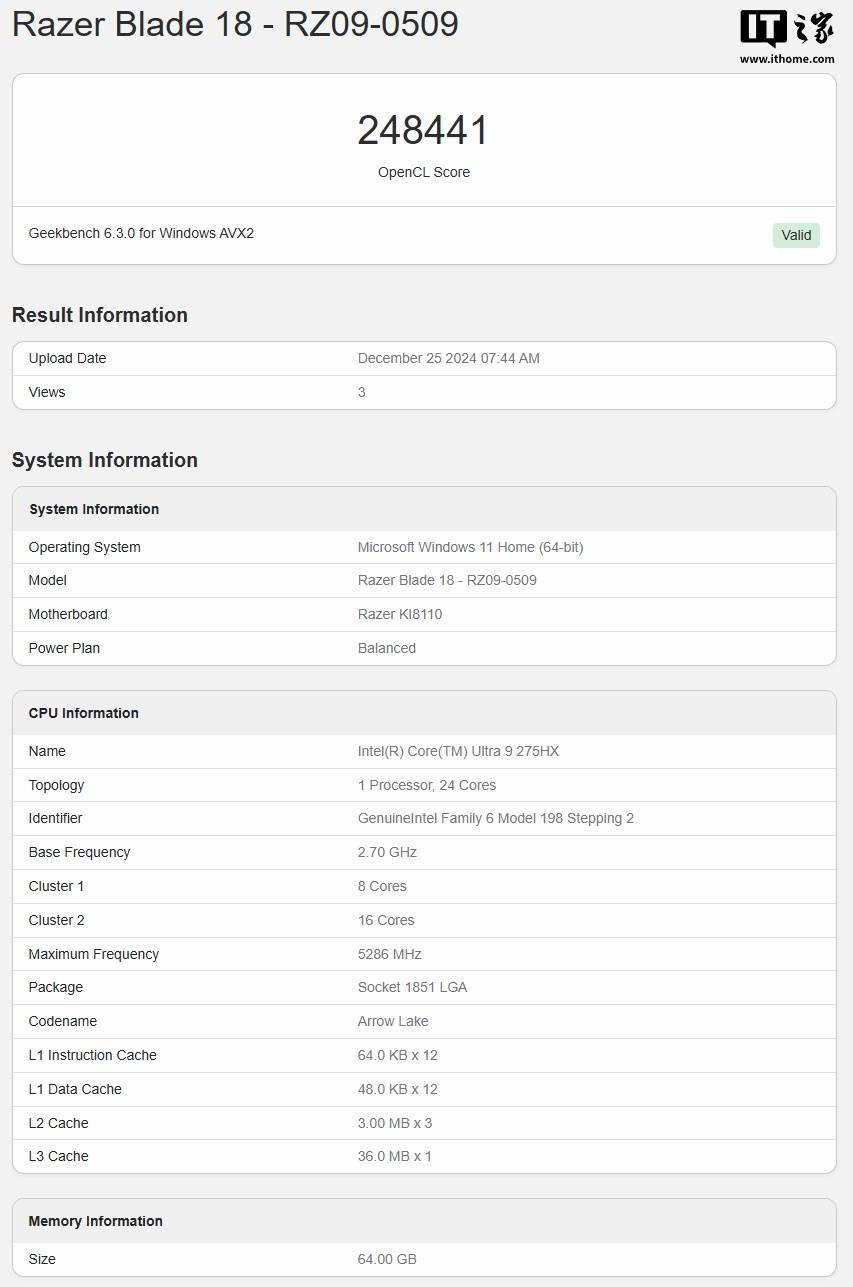Select the L2 cache value "3.00 MB x 3"
853x1287 pixels.
tap(395, 1123)
